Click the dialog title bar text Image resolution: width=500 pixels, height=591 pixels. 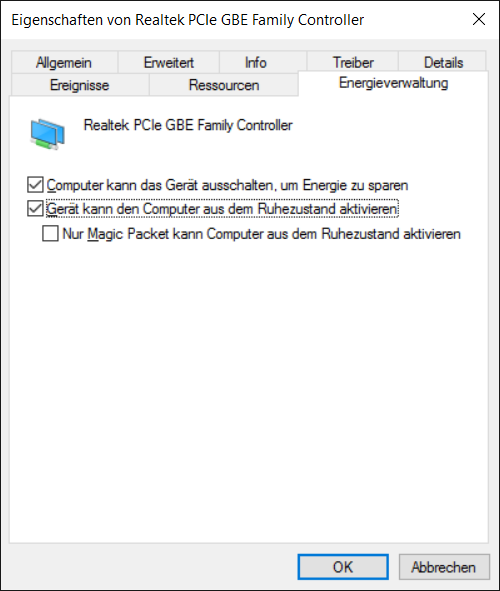tap(188, 20)
